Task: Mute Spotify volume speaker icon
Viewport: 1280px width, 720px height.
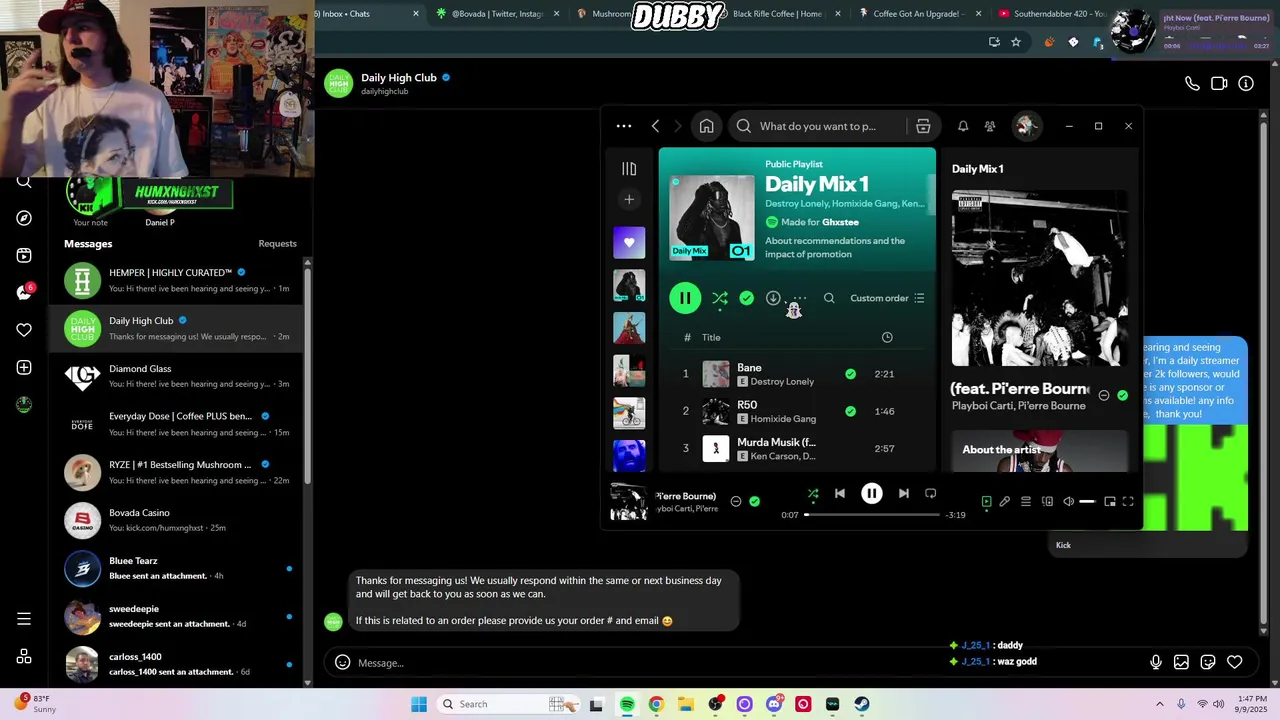Action: click(x=1068, y=502)
